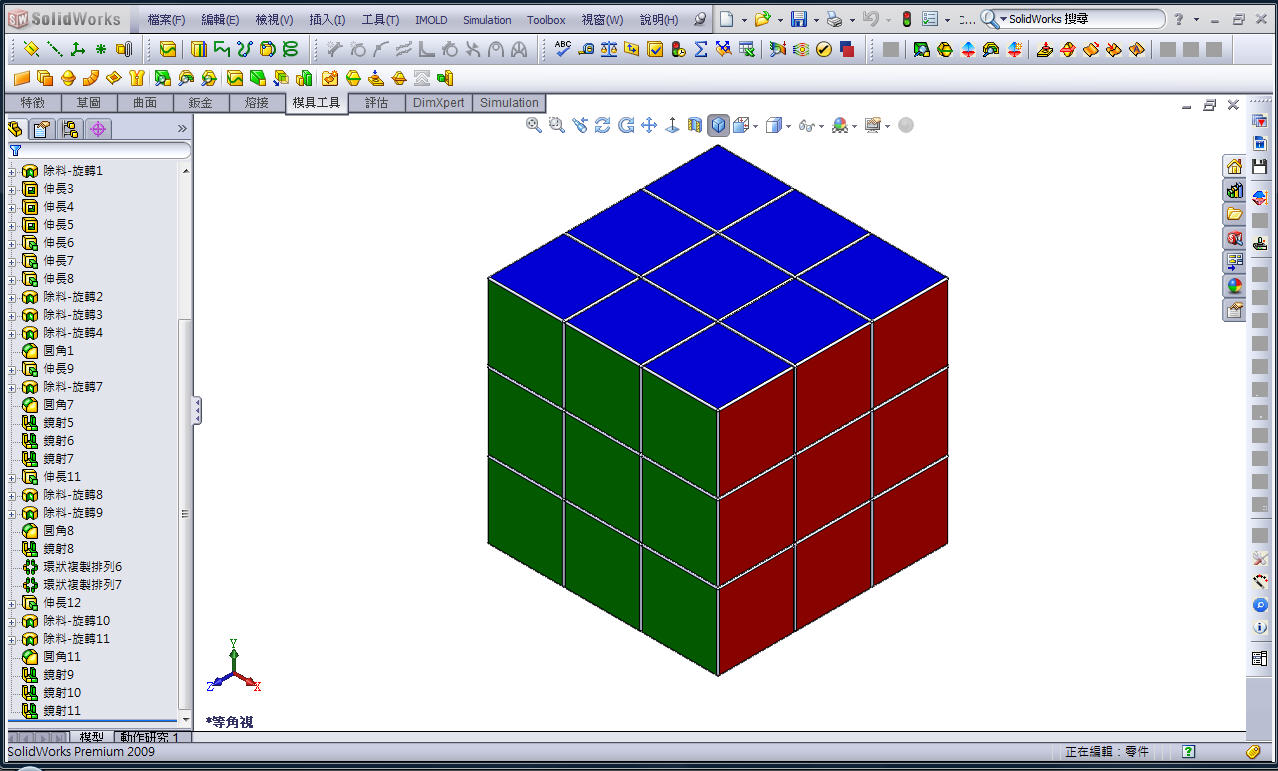The height and width of the screenshot is (771, 1278).
Task: Select the 圓角8 tree item
Action: pos(58,531)
